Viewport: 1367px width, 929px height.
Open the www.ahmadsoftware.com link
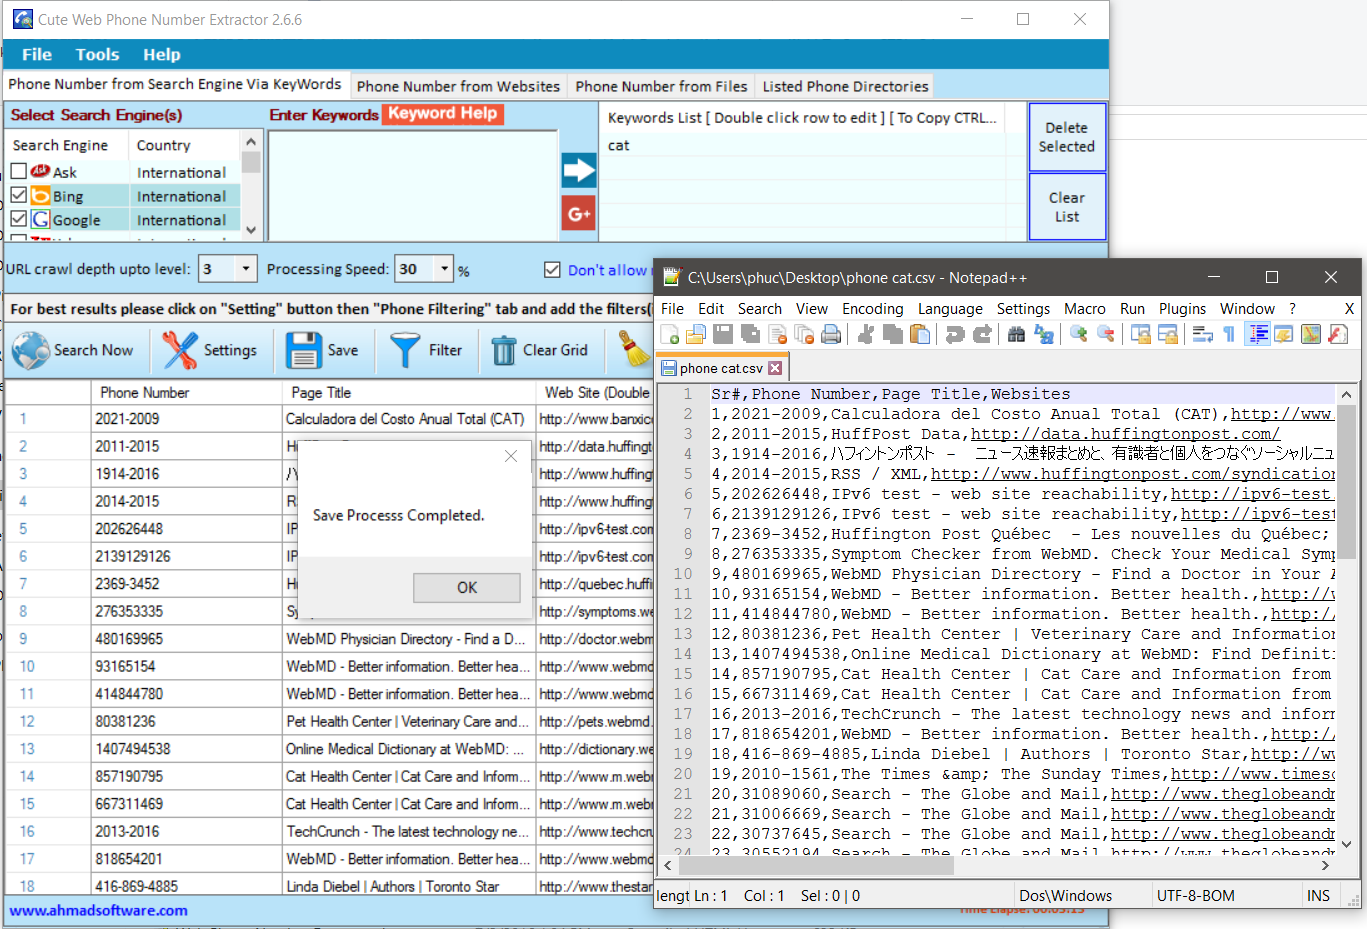coord(99,910)
